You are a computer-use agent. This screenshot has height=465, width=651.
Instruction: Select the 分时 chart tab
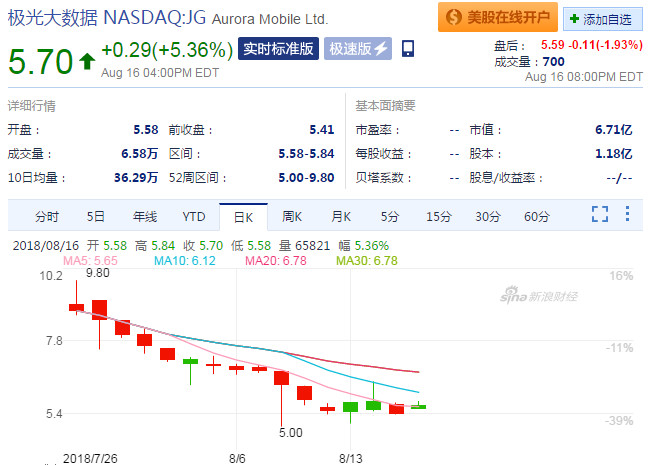tap(47, 217)
